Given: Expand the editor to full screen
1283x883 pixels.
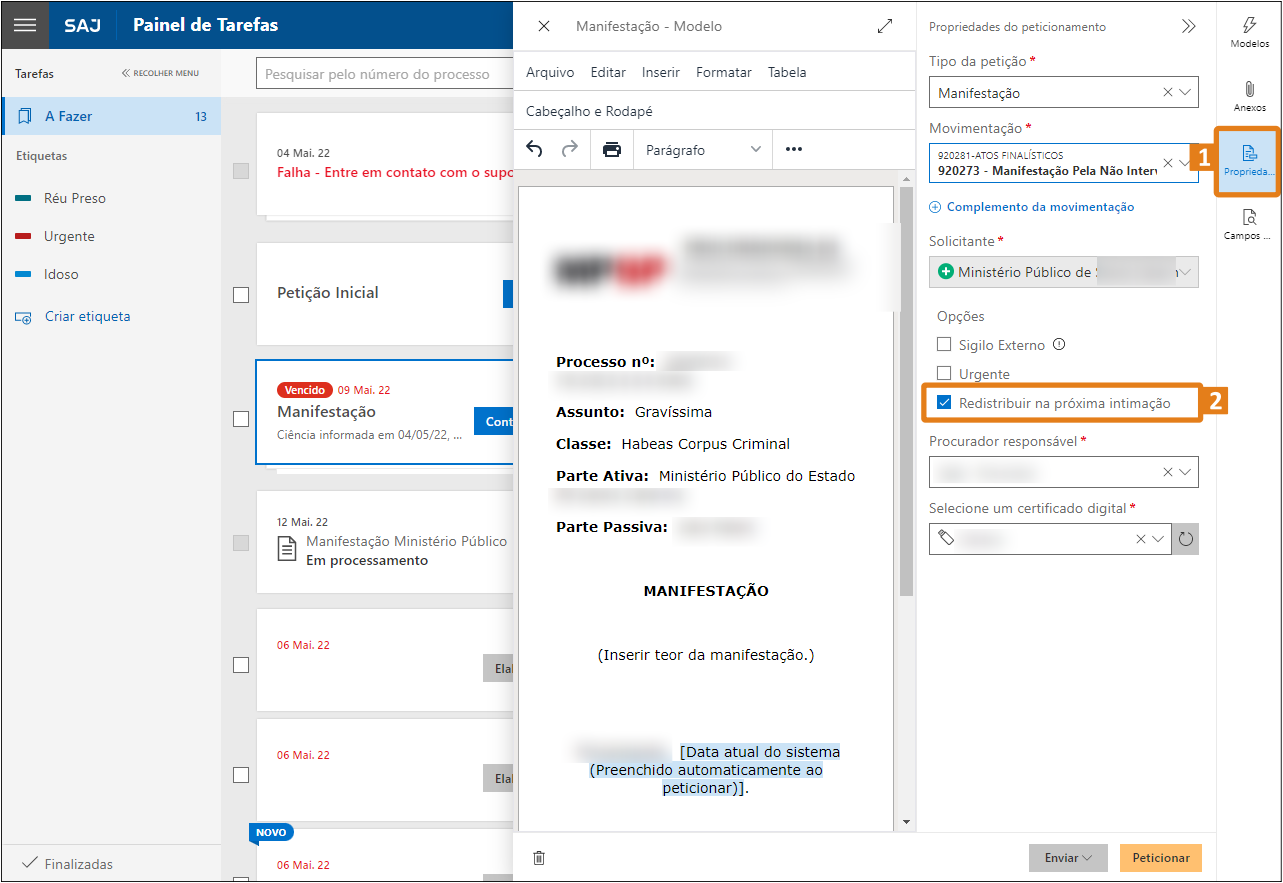Looking at the screenshot, I should click(x=885, y=27).
